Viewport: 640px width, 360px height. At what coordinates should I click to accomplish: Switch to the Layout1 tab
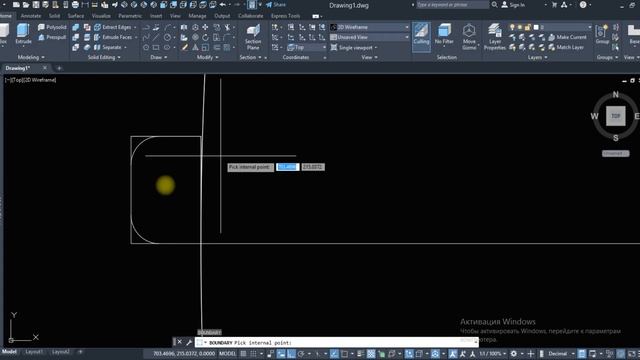coord(34,351)
